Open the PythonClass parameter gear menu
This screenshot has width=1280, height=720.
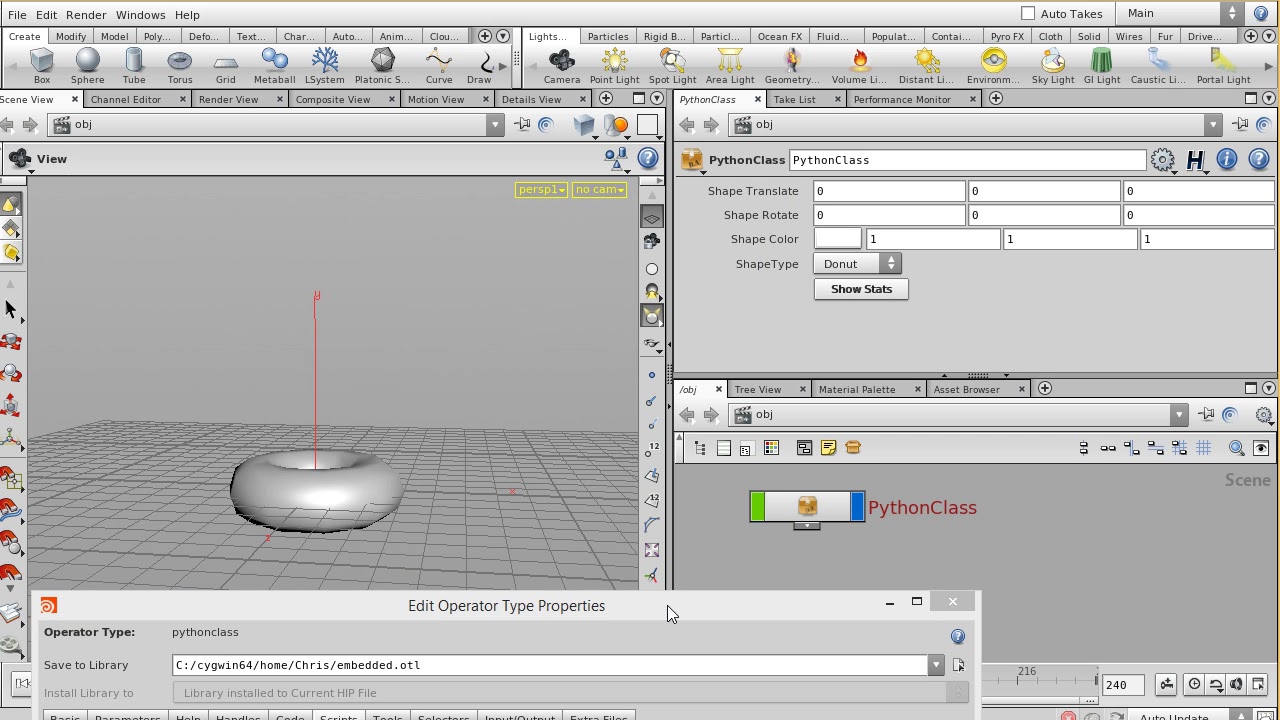(x=1162, y=160)
